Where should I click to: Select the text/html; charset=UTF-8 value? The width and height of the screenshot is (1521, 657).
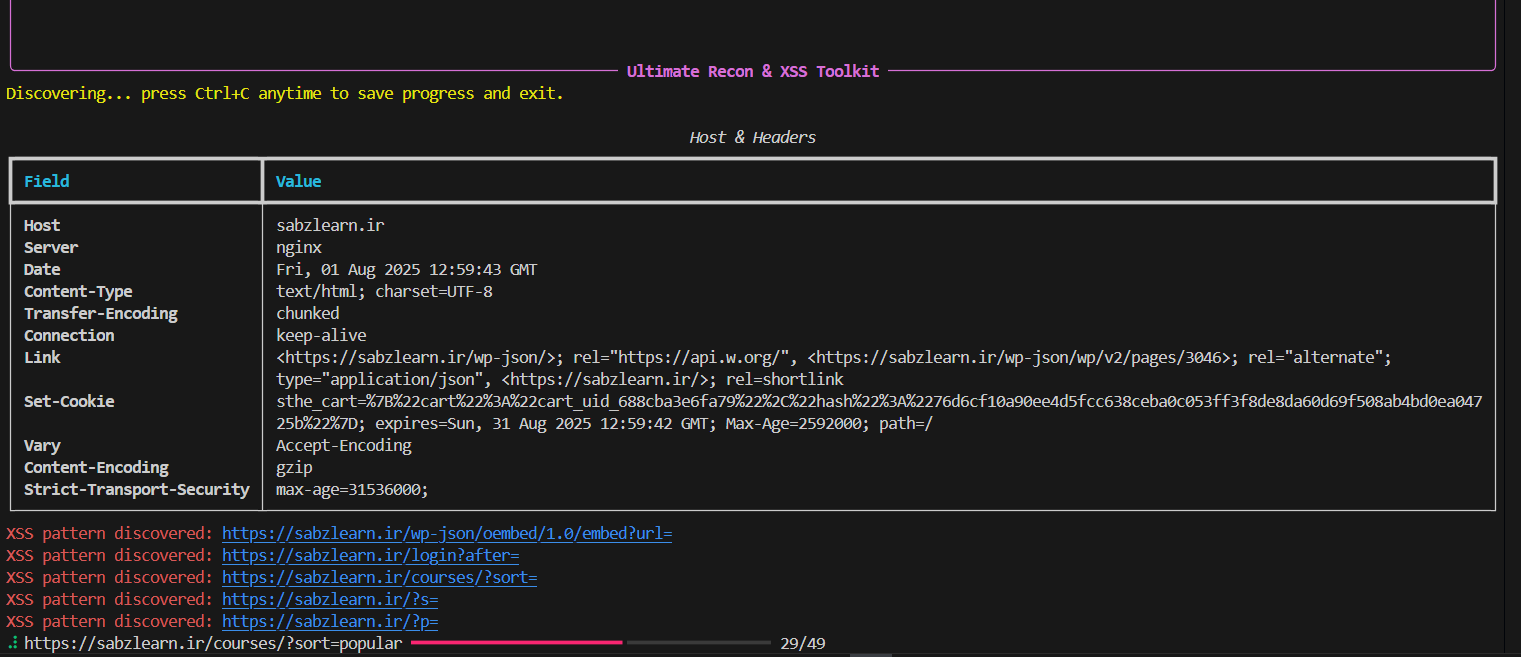384,292
